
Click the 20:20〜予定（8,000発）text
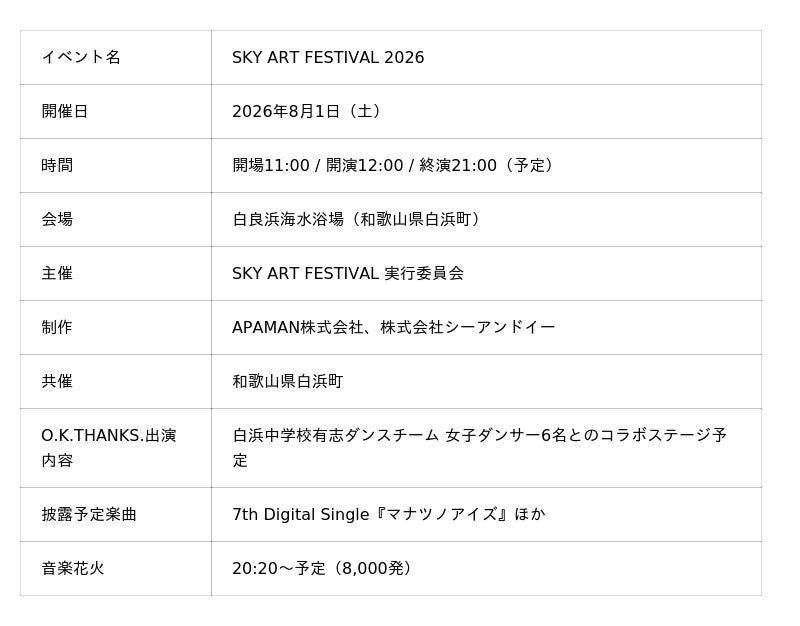[x=321, y=568]
